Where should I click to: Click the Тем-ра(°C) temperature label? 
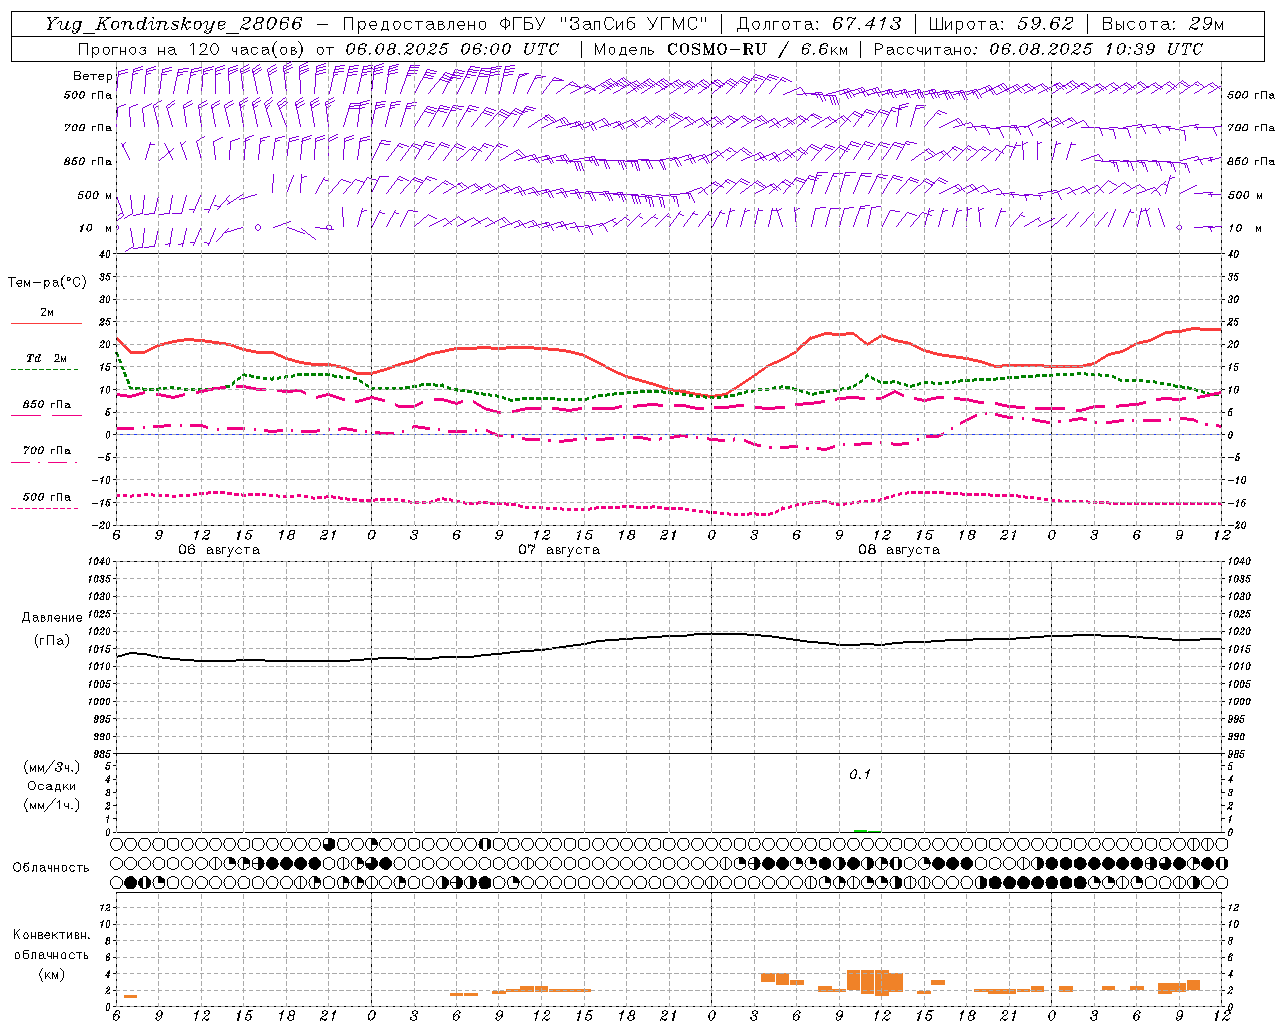pyautogui.click(x=47, y=283)
